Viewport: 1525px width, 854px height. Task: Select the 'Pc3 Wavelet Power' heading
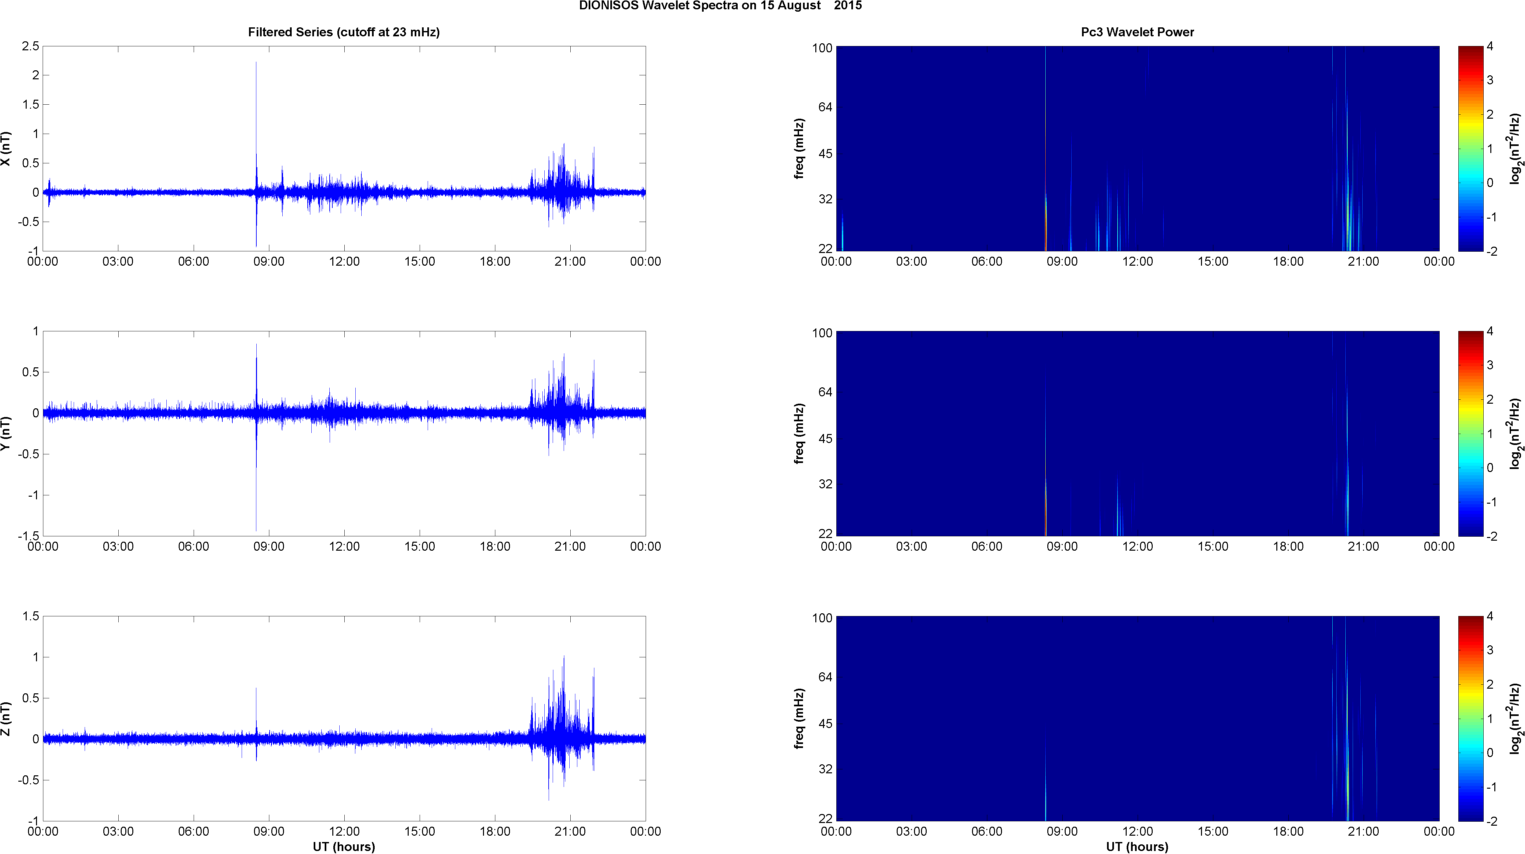pos(1137,32)
